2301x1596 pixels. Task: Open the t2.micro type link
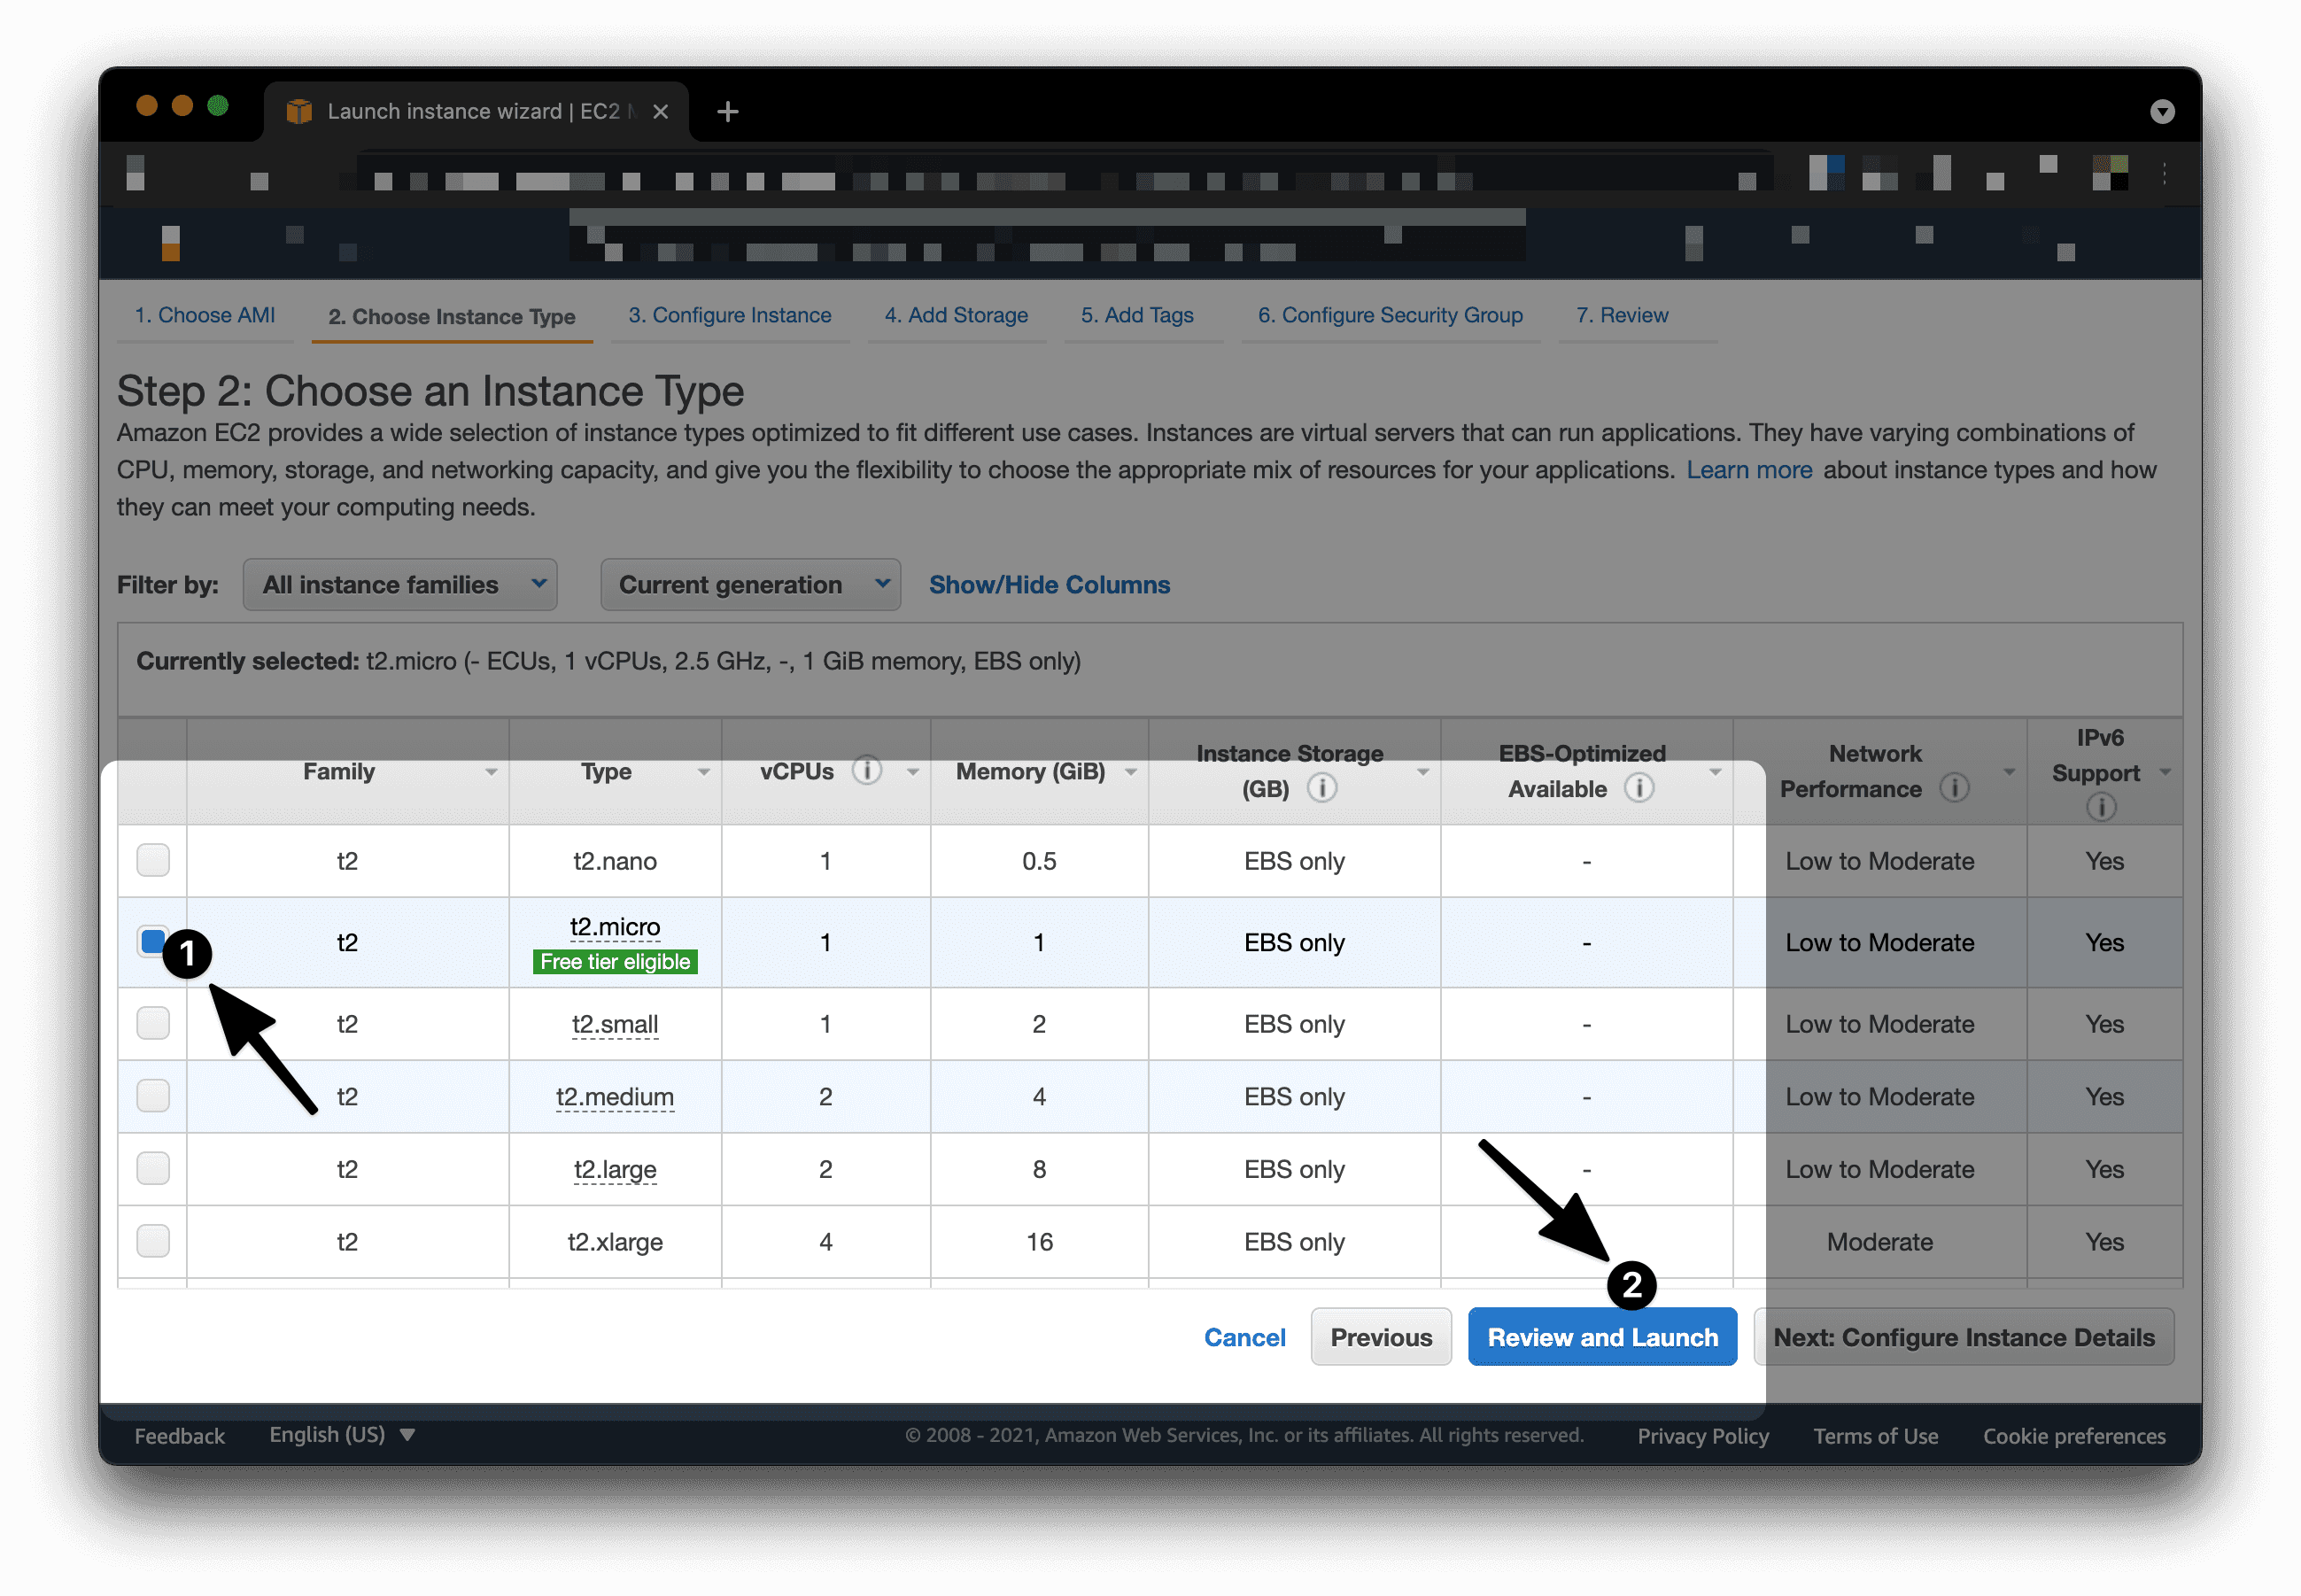point(615,927)
